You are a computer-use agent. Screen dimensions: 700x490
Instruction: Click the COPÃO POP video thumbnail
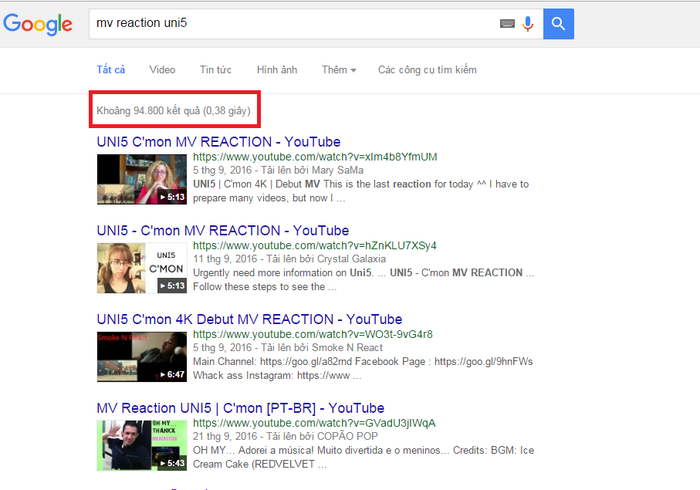(x=142, y=446)
